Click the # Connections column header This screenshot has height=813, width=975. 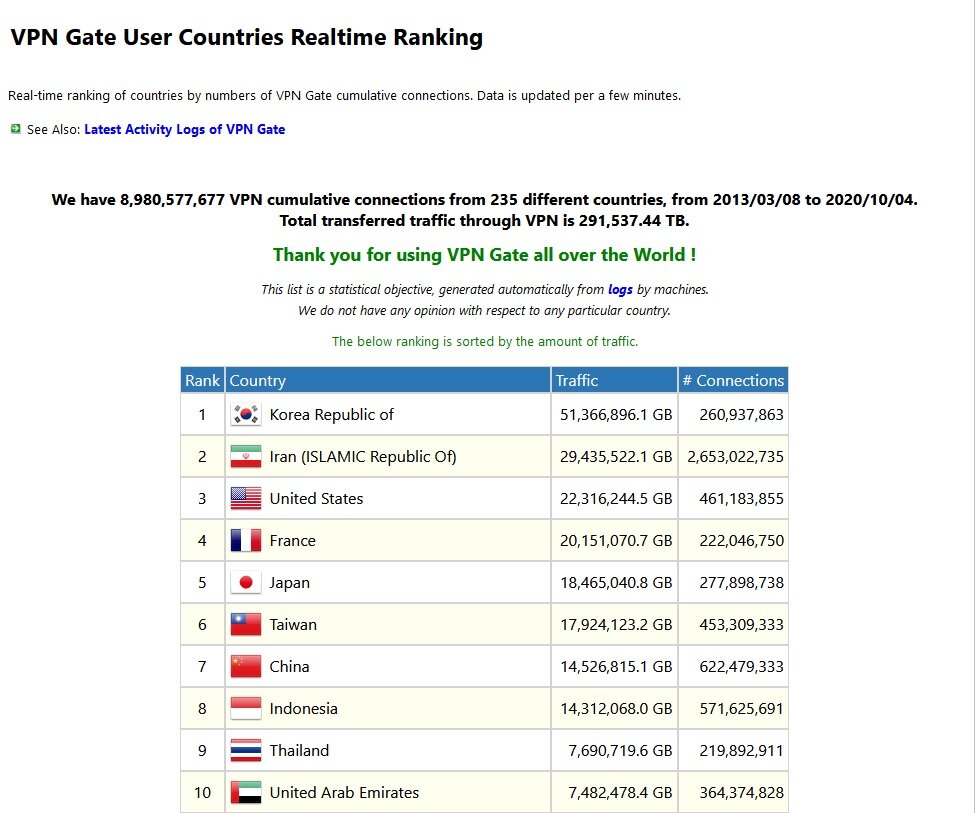[x=733, y=381]
